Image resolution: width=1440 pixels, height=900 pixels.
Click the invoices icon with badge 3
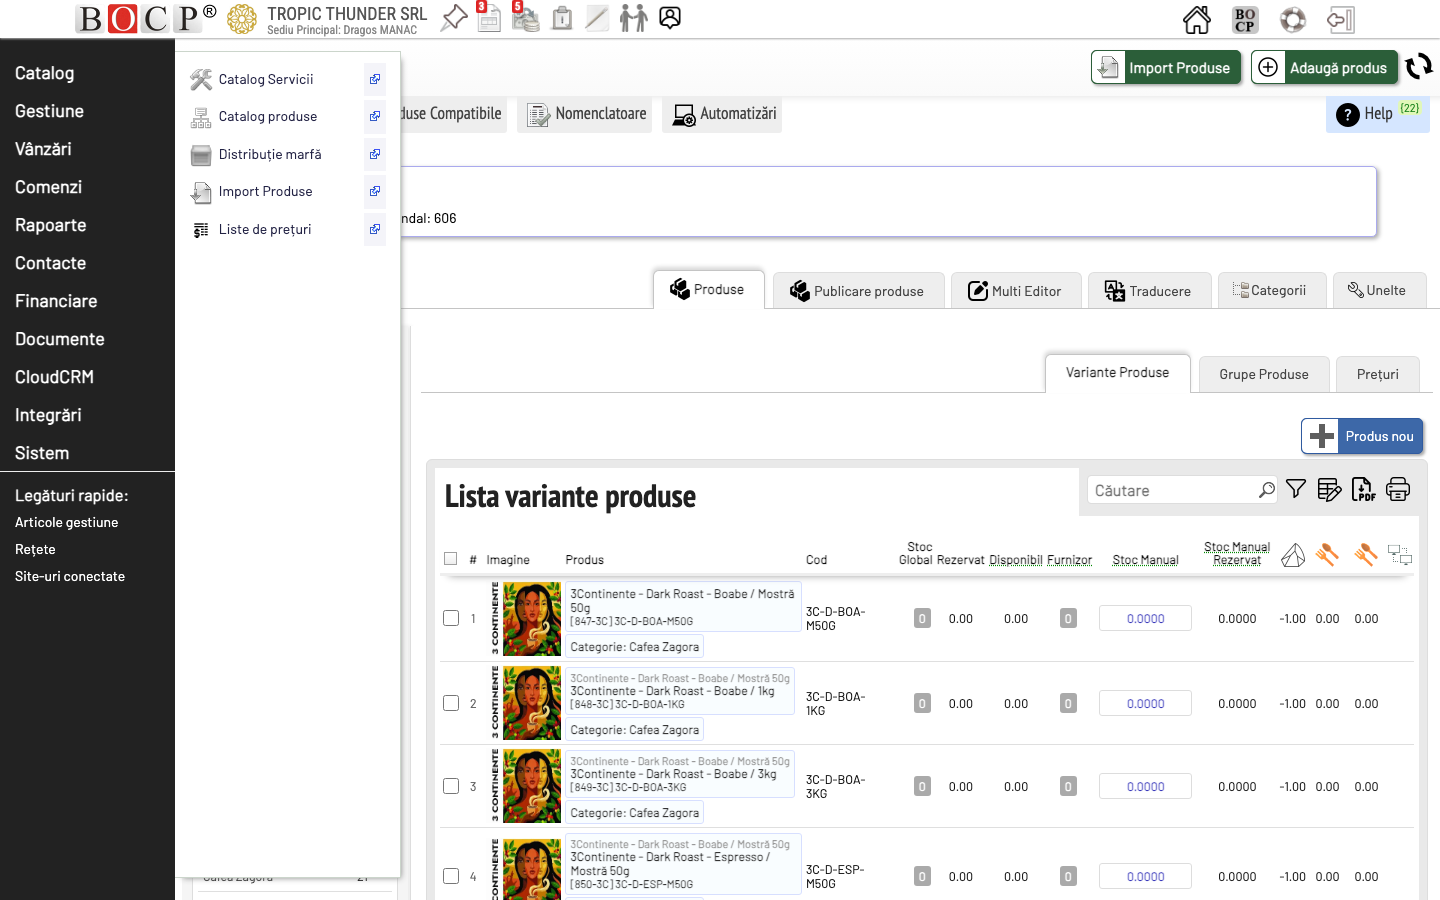click(489, 18)
